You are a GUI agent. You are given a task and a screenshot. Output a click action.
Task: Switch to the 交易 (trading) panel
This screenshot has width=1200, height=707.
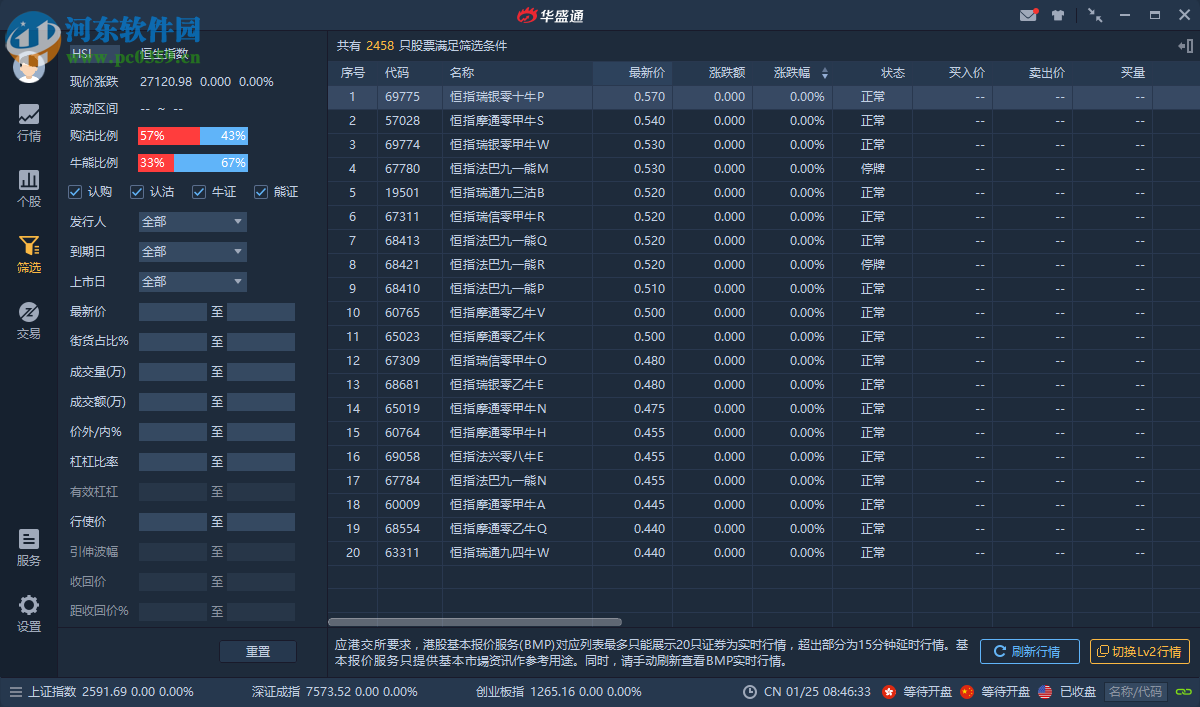click(28, 320)
